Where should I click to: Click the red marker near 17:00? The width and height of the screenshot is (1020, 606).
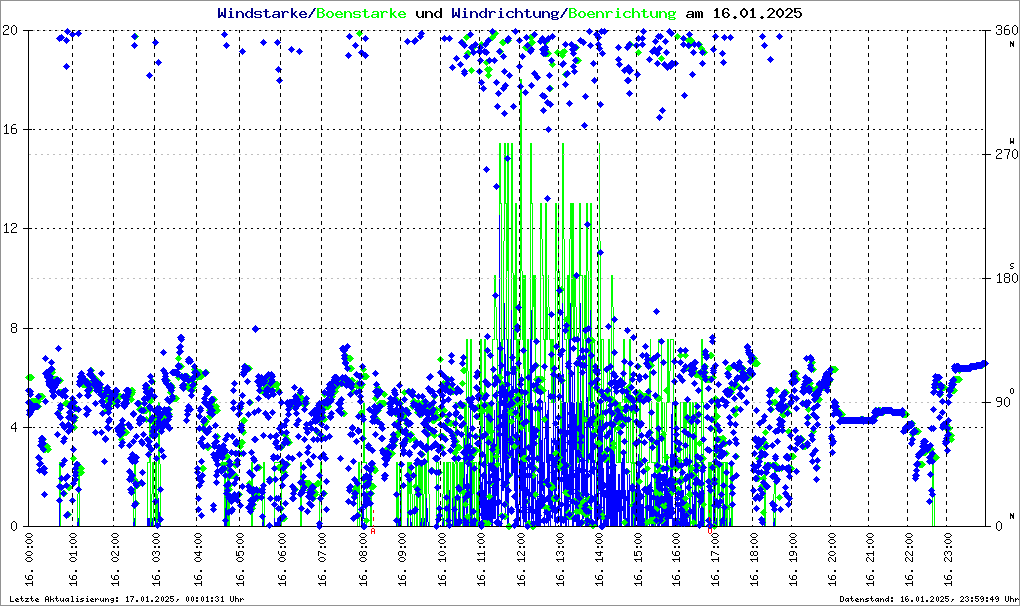(710, 531)
